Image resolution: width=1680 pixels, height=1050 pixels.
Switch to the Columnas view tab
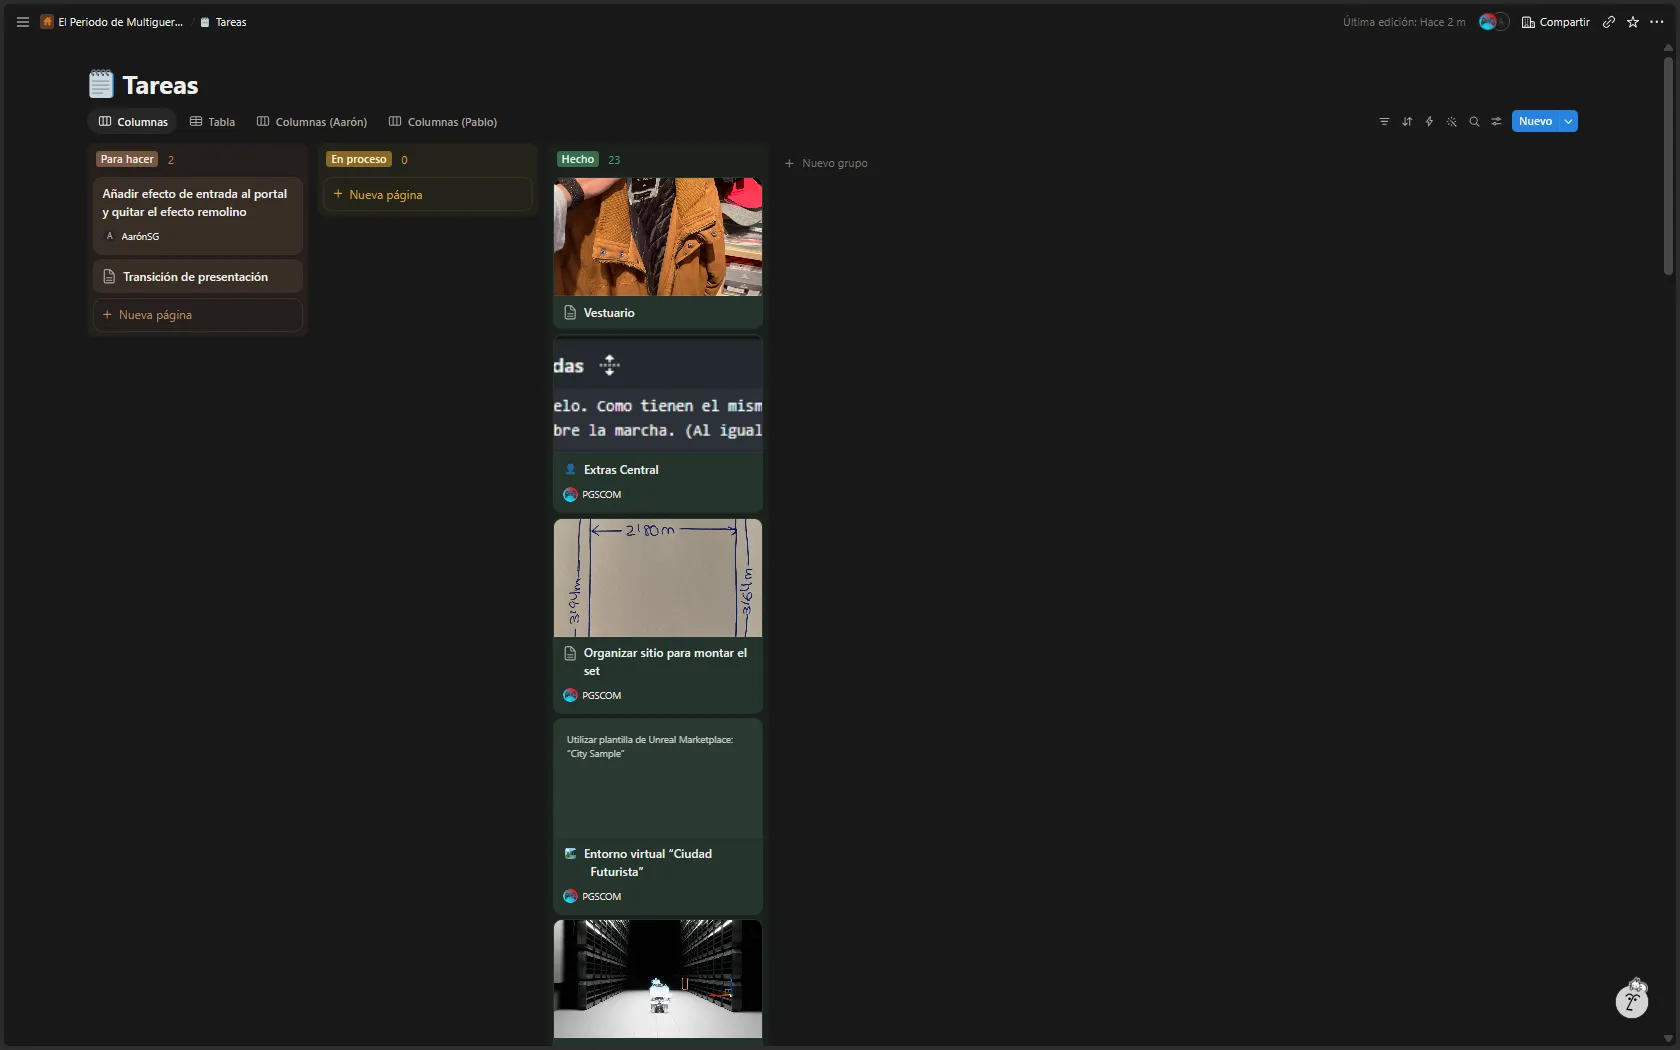pos(133,122)
